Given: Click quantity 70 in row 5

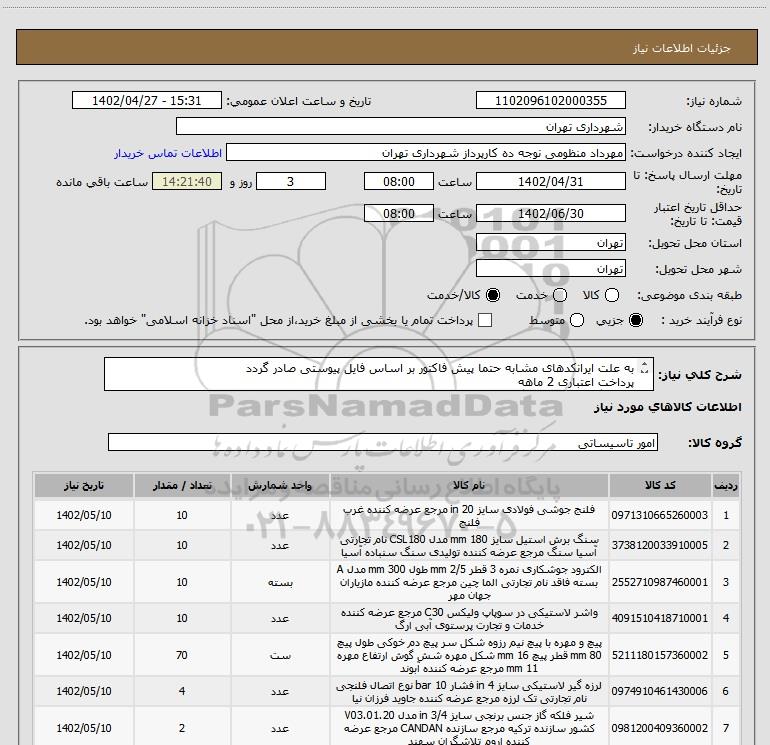Looking at the screenshot, I should 182,655.
